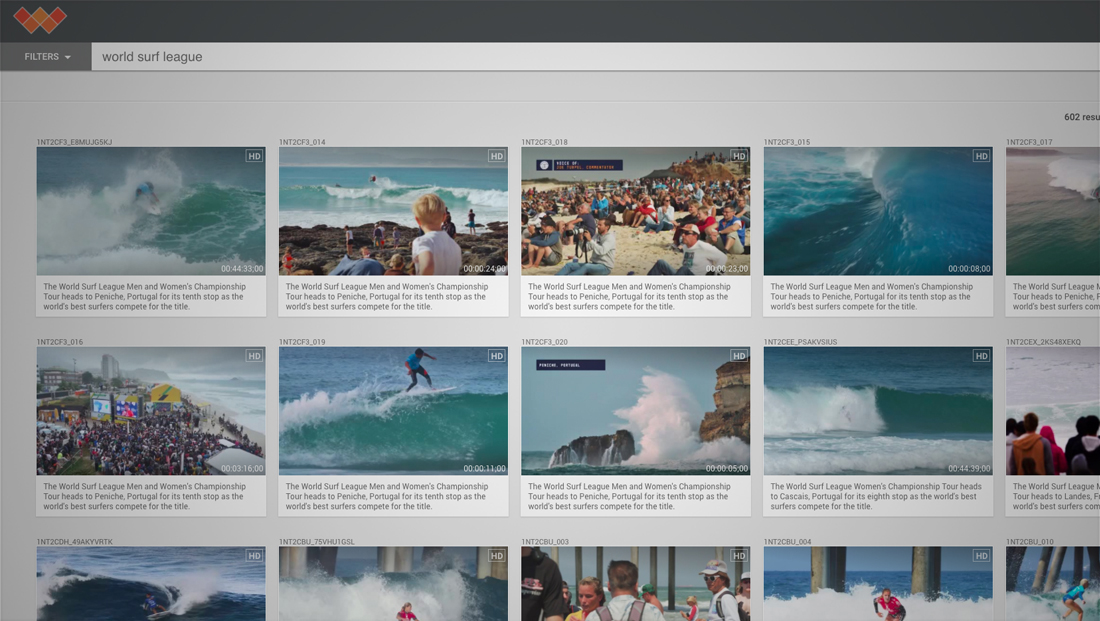Click HD badge on clip 1NT2CBU_003
This screenshot has width=1100, height=621.
[x=739, y=556]
